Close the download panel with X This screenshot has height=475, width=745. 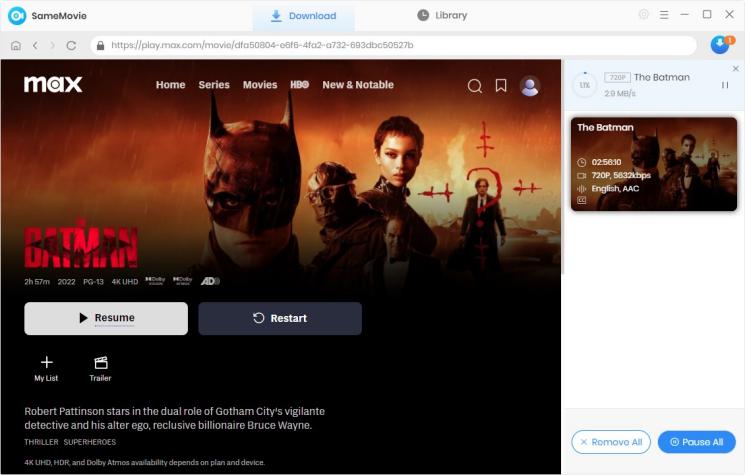point(735,69)
